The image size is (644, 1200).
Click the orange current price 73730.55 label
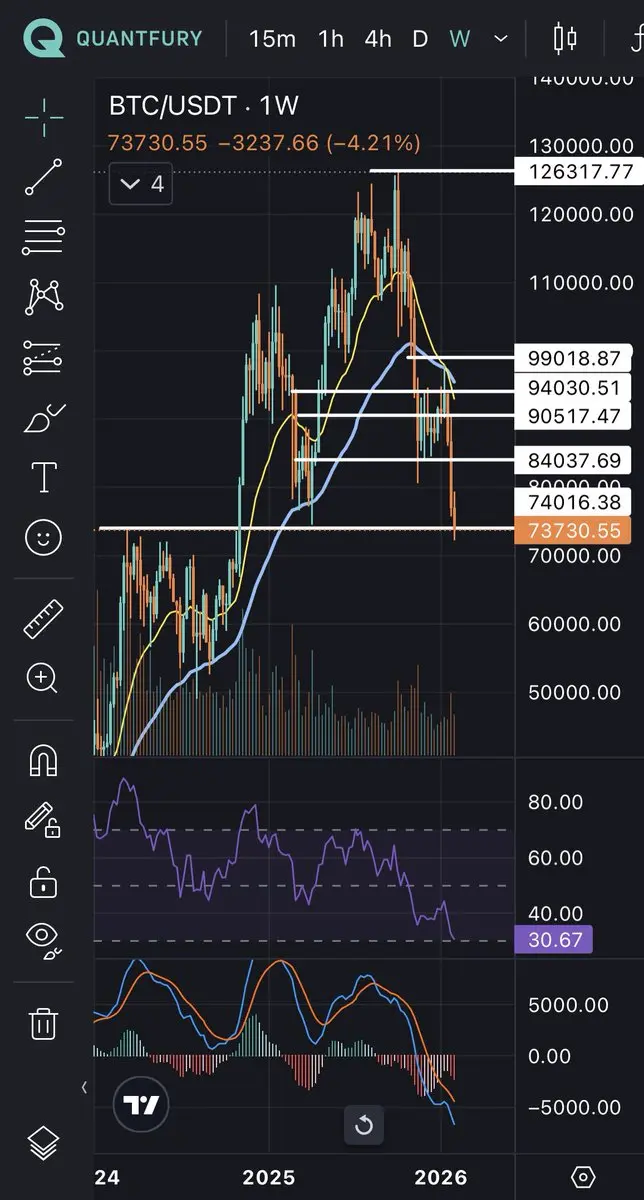click(x=574, y=530)
